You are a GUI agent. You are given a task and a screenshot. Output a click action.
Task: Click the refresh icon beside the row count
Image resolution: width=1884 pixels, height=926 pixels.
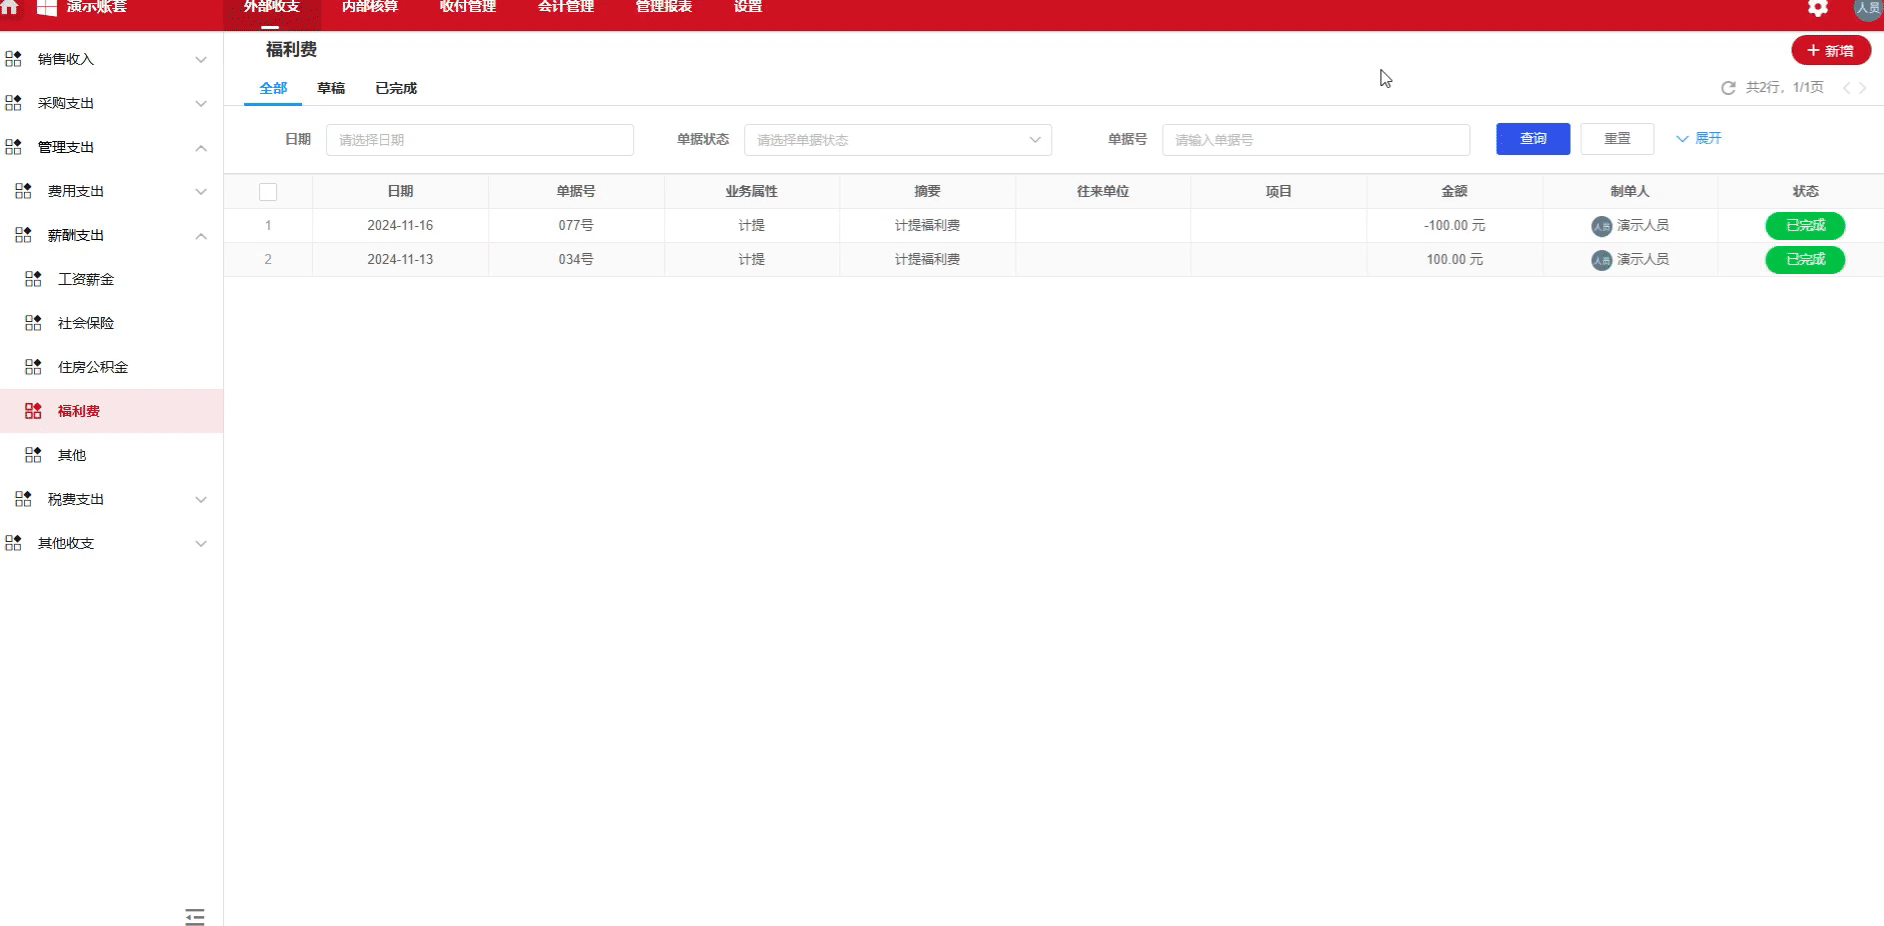coord(1728,88)
